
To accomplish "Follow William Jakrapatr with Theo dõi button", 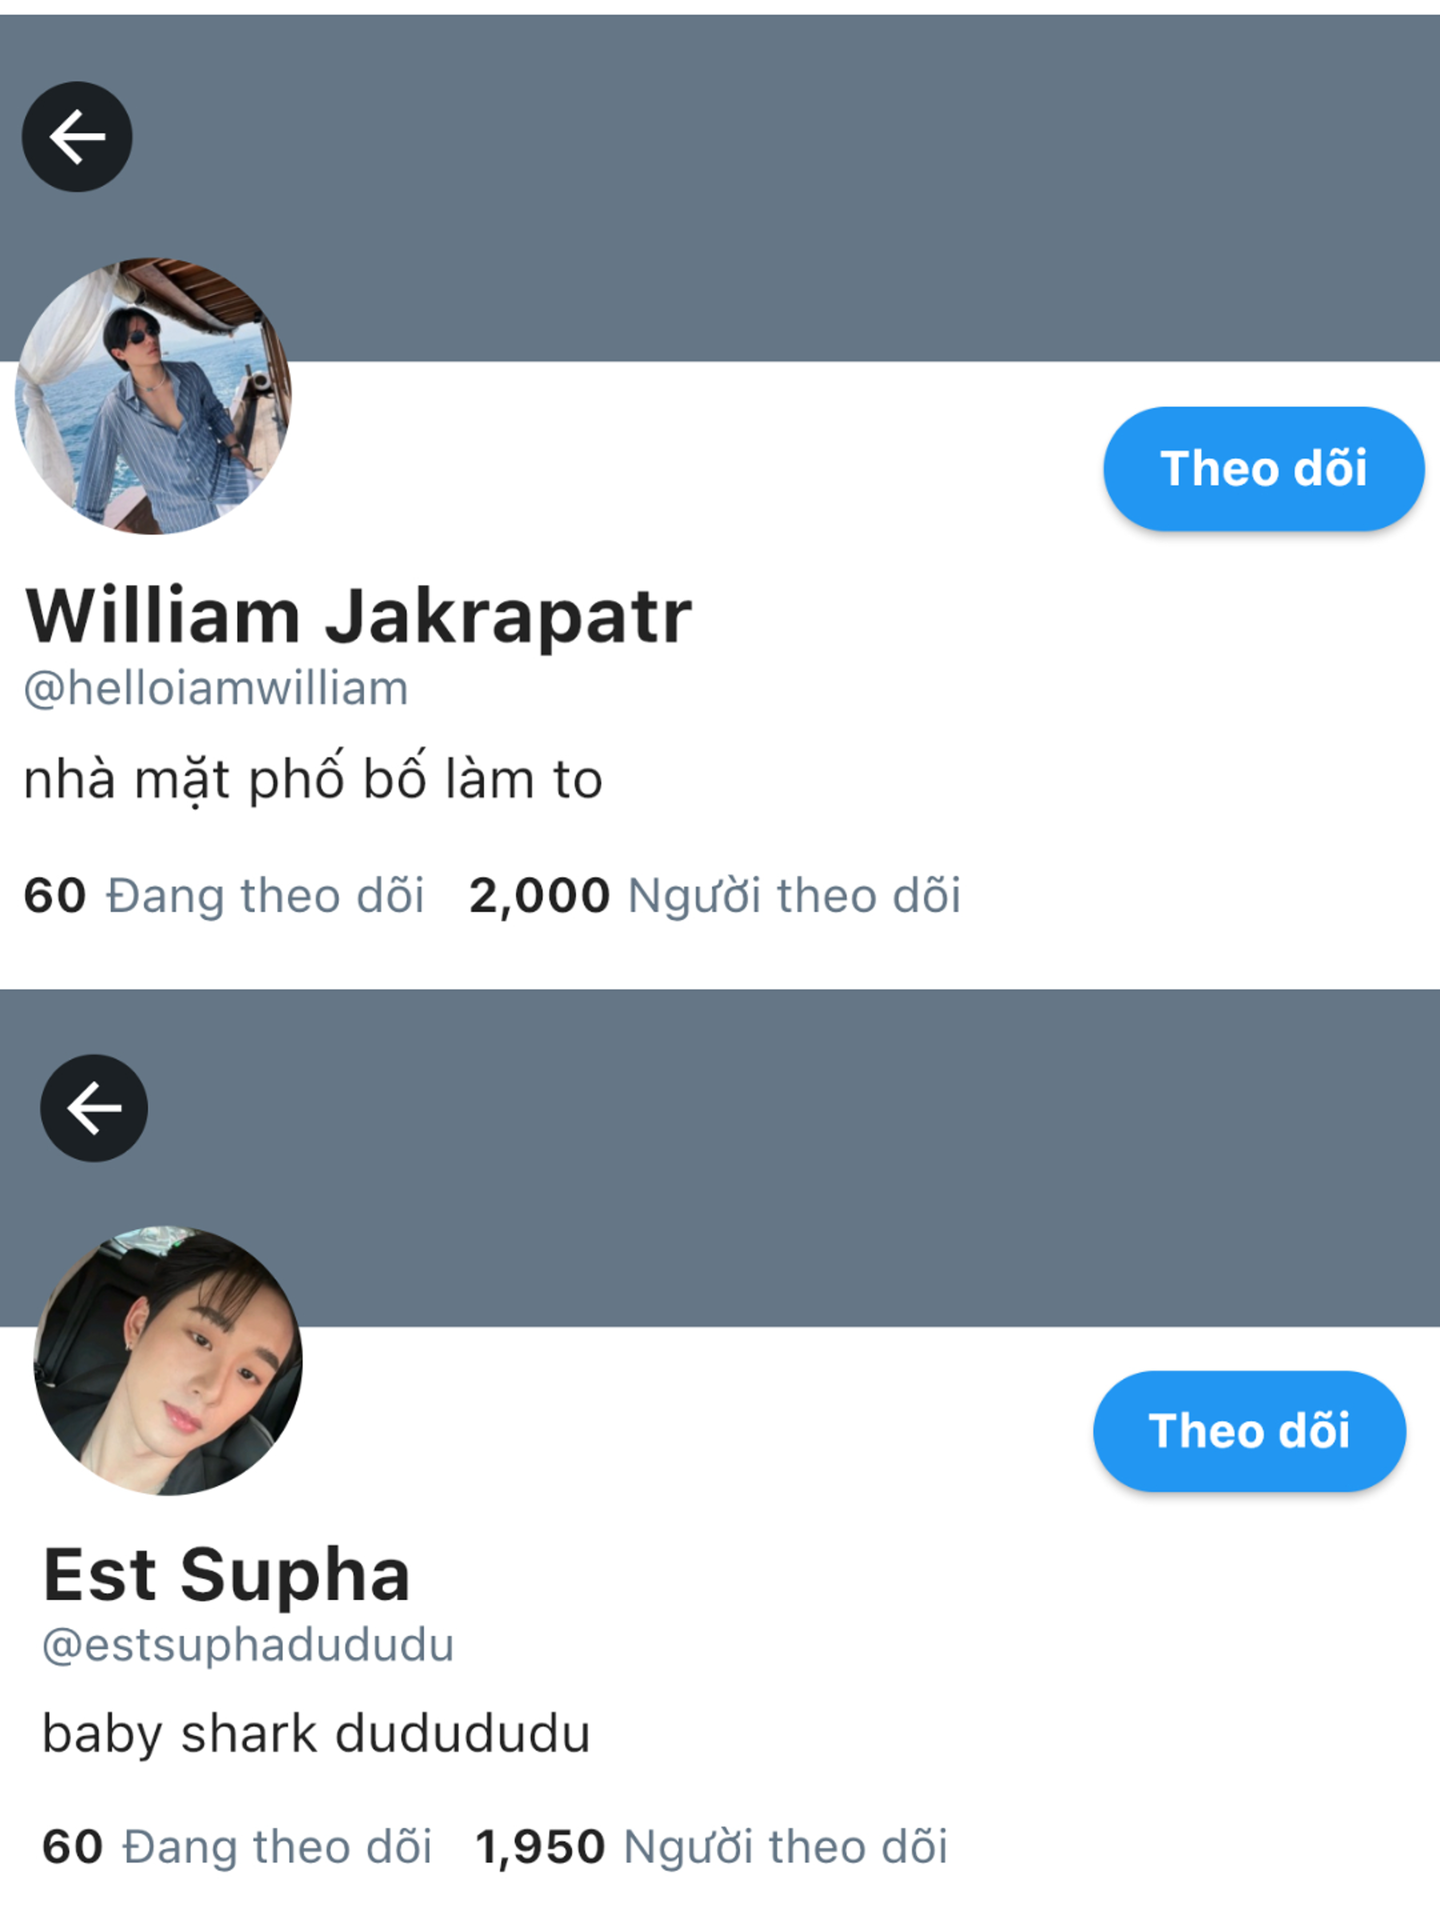I will 1264,468.
